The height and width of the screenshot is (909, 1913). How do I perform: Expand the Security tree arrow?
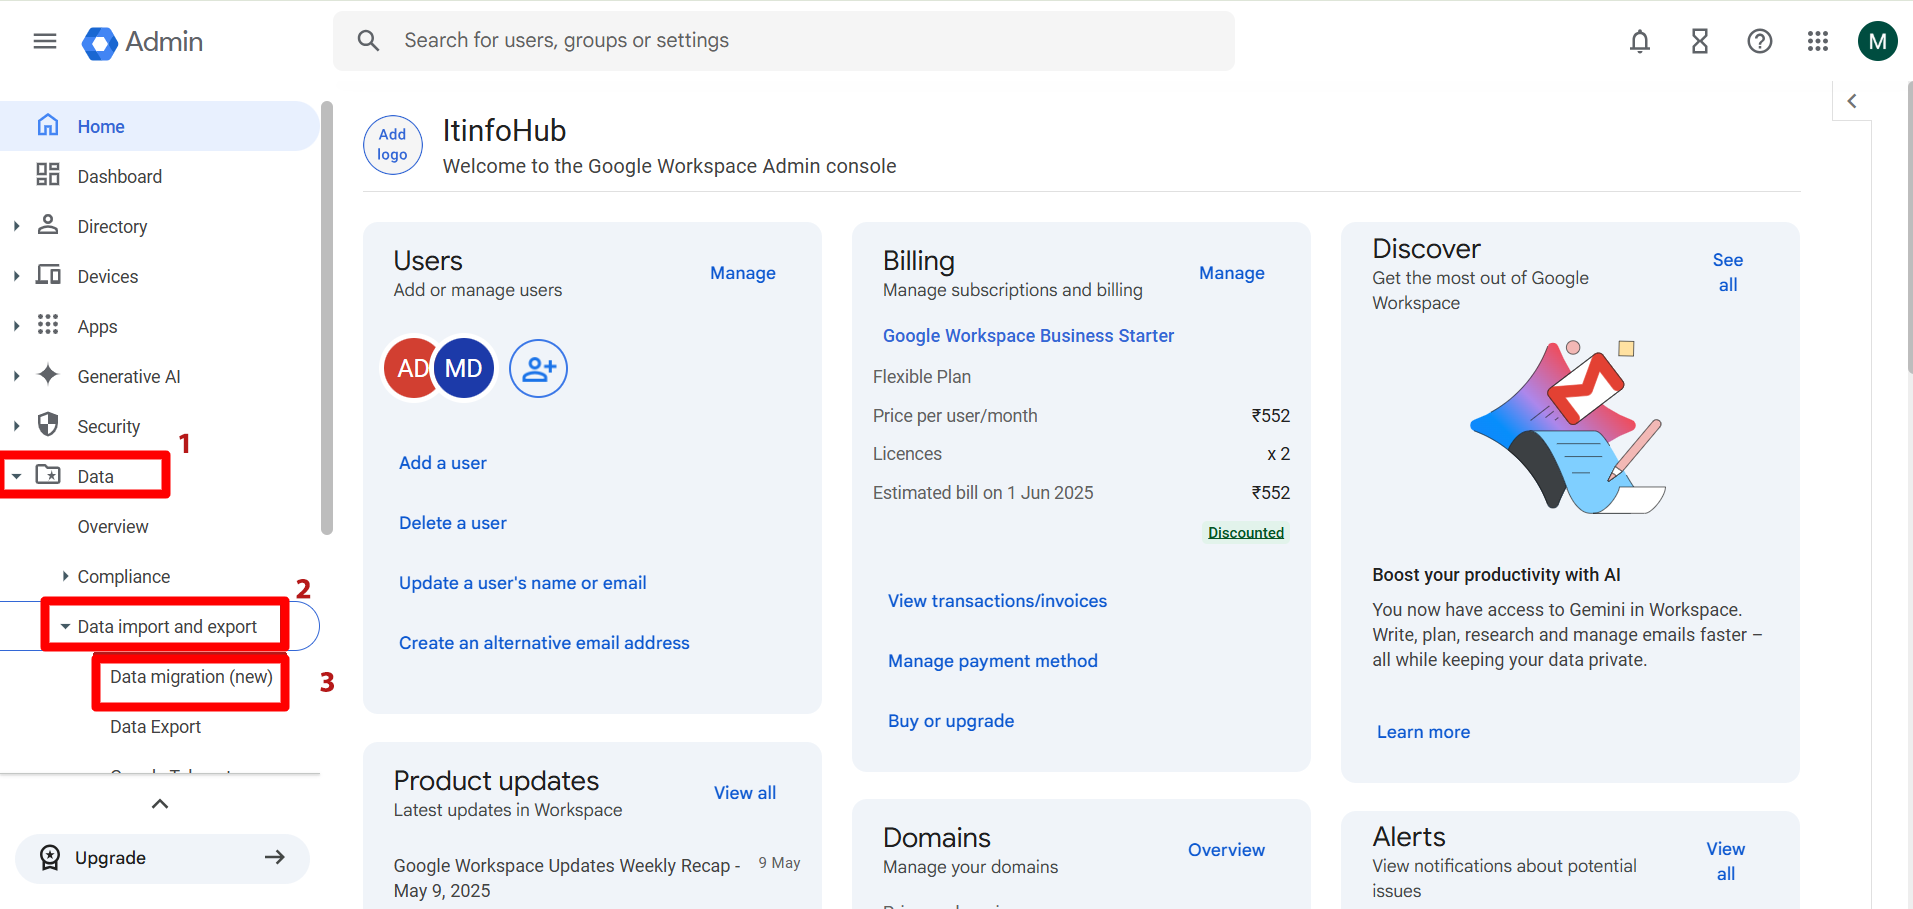(x=16, y=427)
